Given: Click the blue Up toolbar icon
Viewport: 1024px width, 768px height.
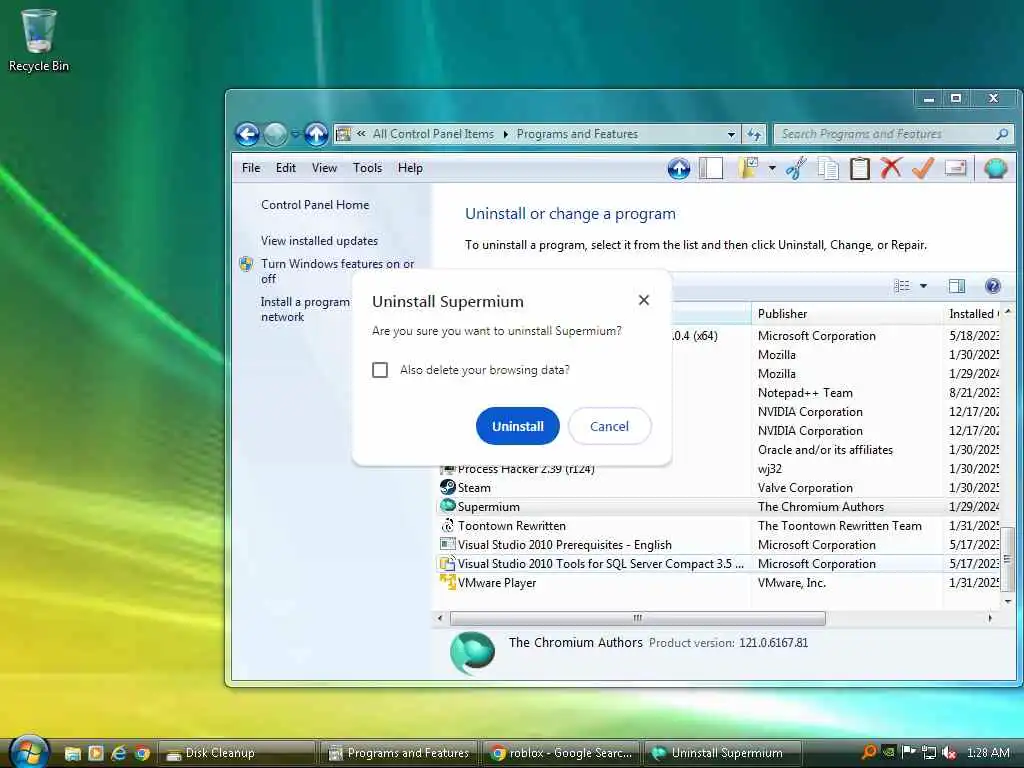Looking at the screenshot, I should 679,169.
